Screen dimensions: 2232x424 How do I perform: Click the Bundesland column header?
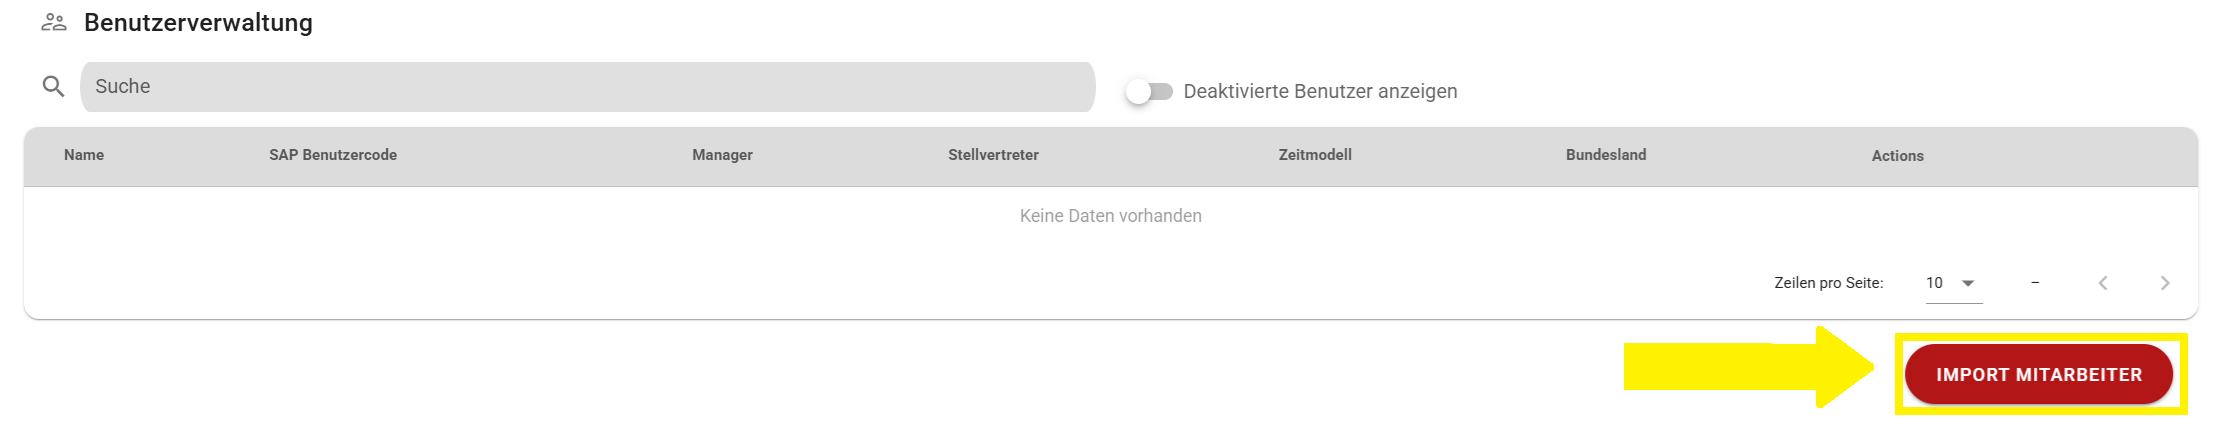1606,155
